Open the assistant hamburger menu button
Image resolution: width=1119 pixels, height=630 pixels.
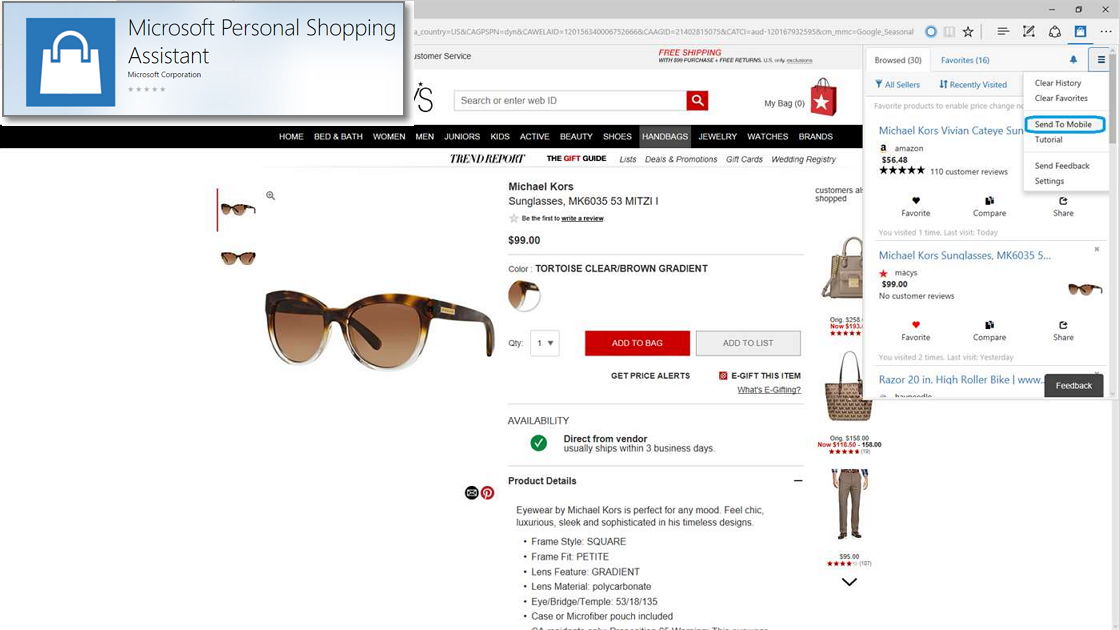point(1100,60)
